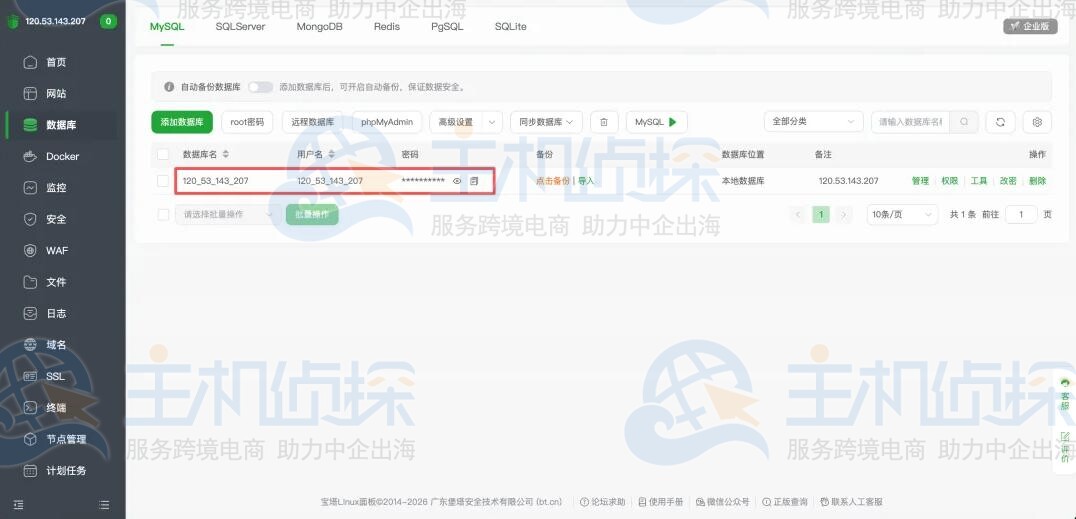Expand the 高级设置 dropdown arrow

[492, 122]
